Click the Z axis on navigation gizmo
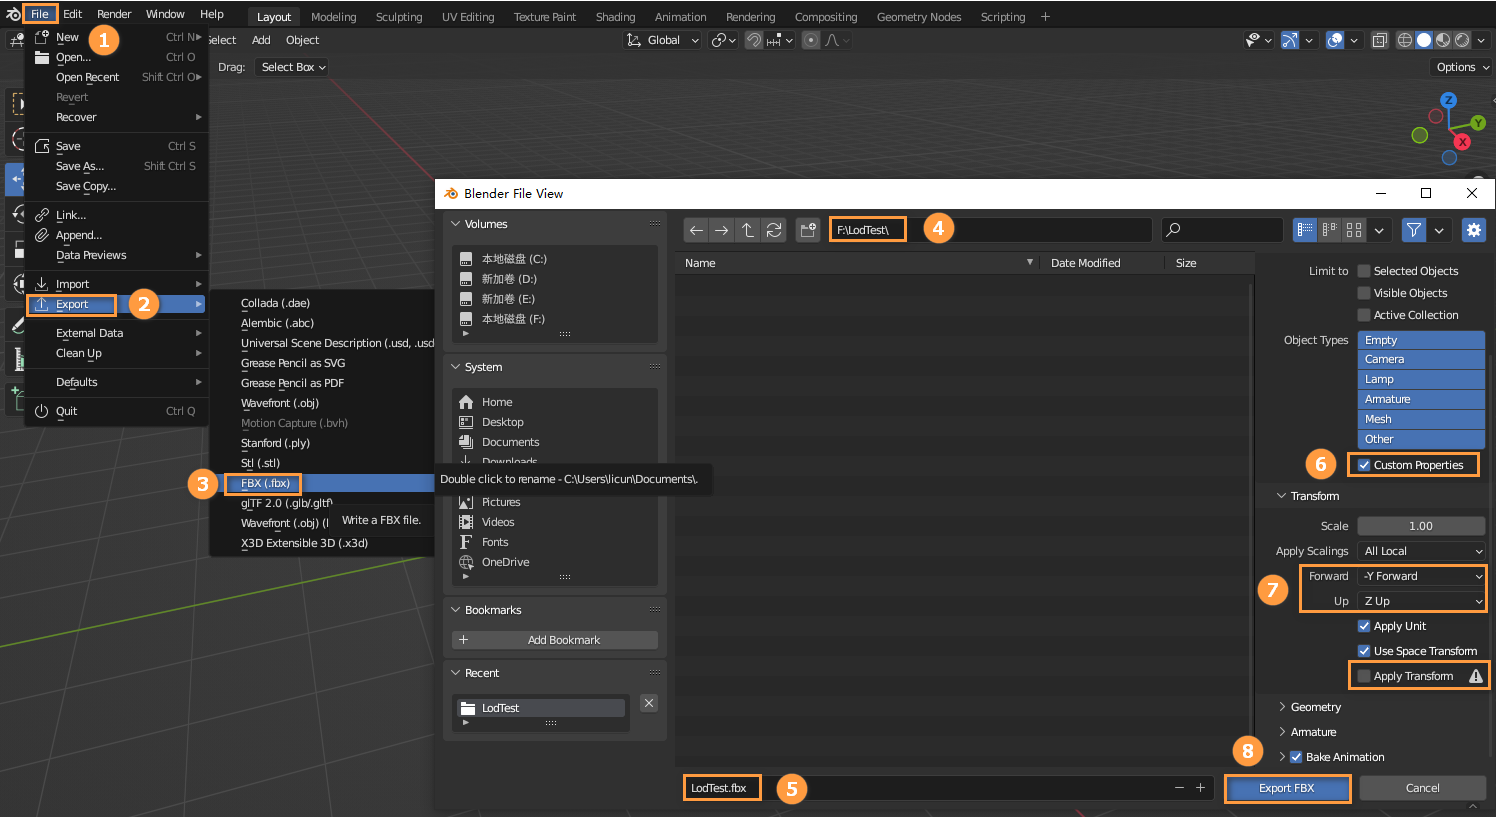This screenshot has height=817, width=1496. click(1448, 100)
